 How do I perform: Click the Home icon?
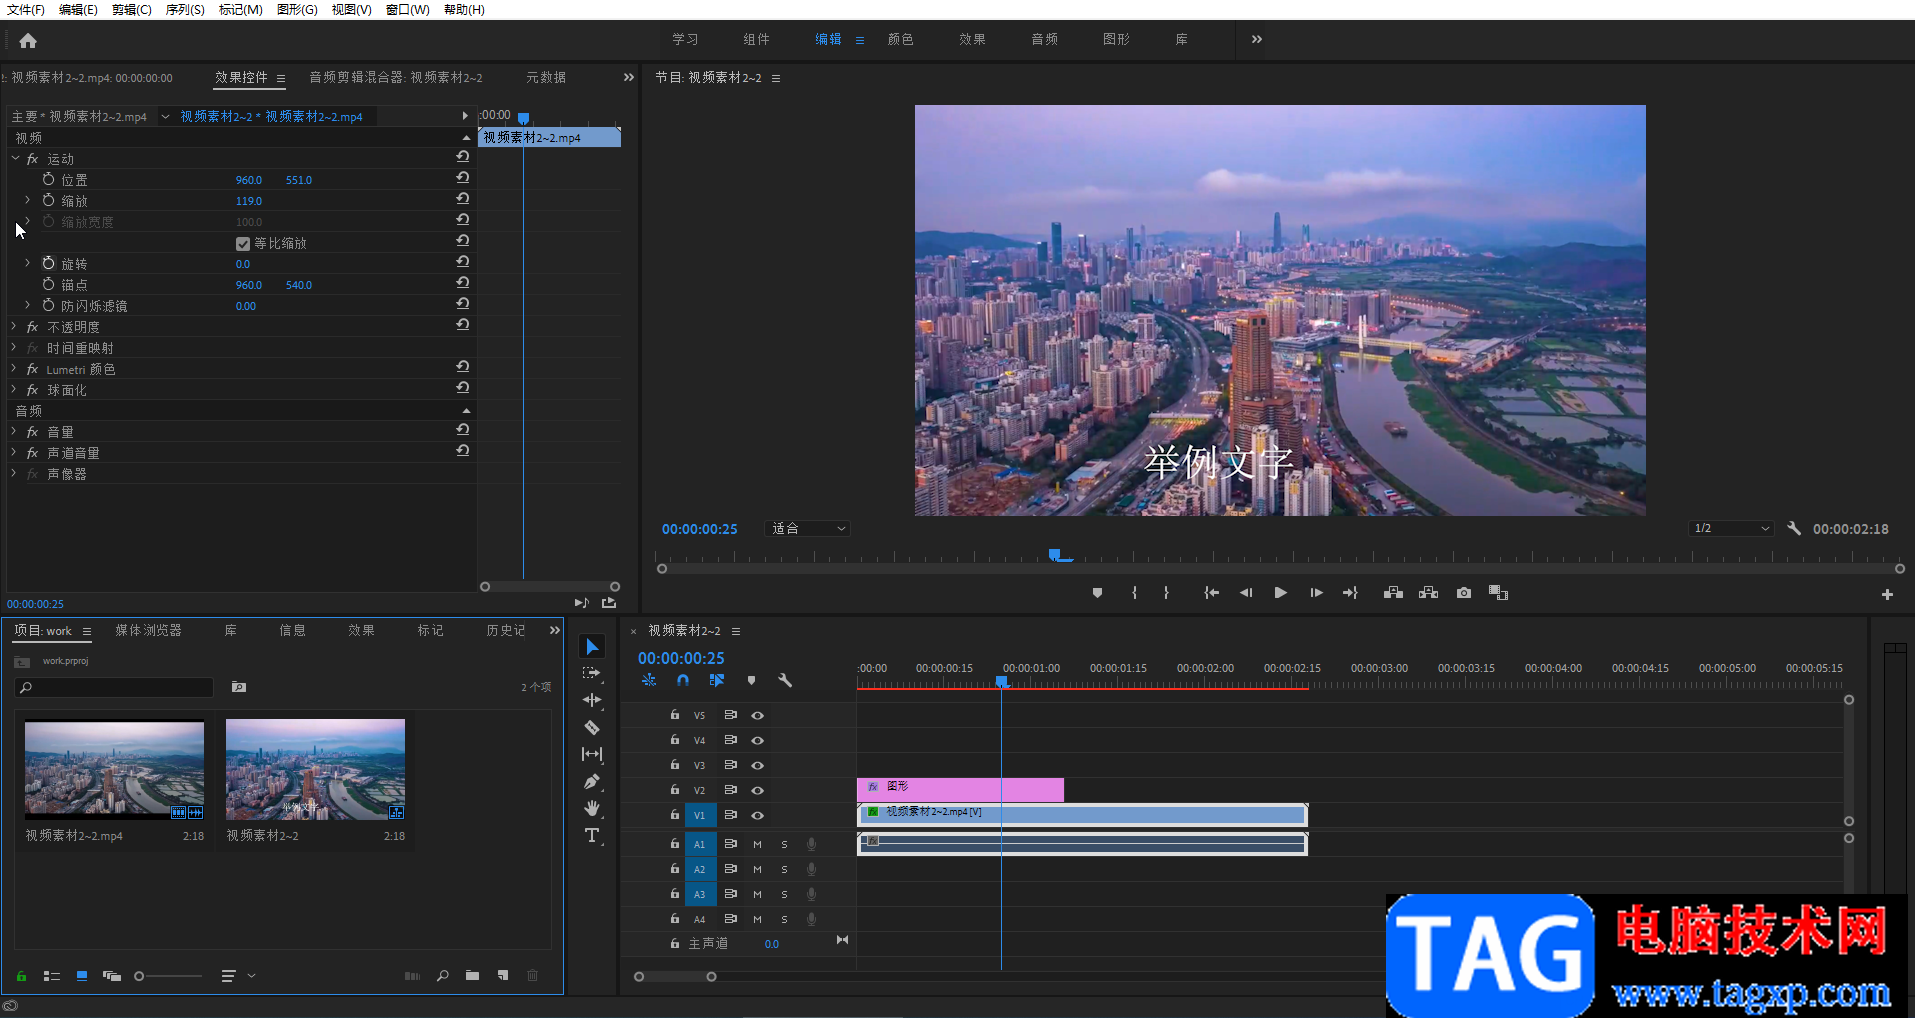[28, 41]
